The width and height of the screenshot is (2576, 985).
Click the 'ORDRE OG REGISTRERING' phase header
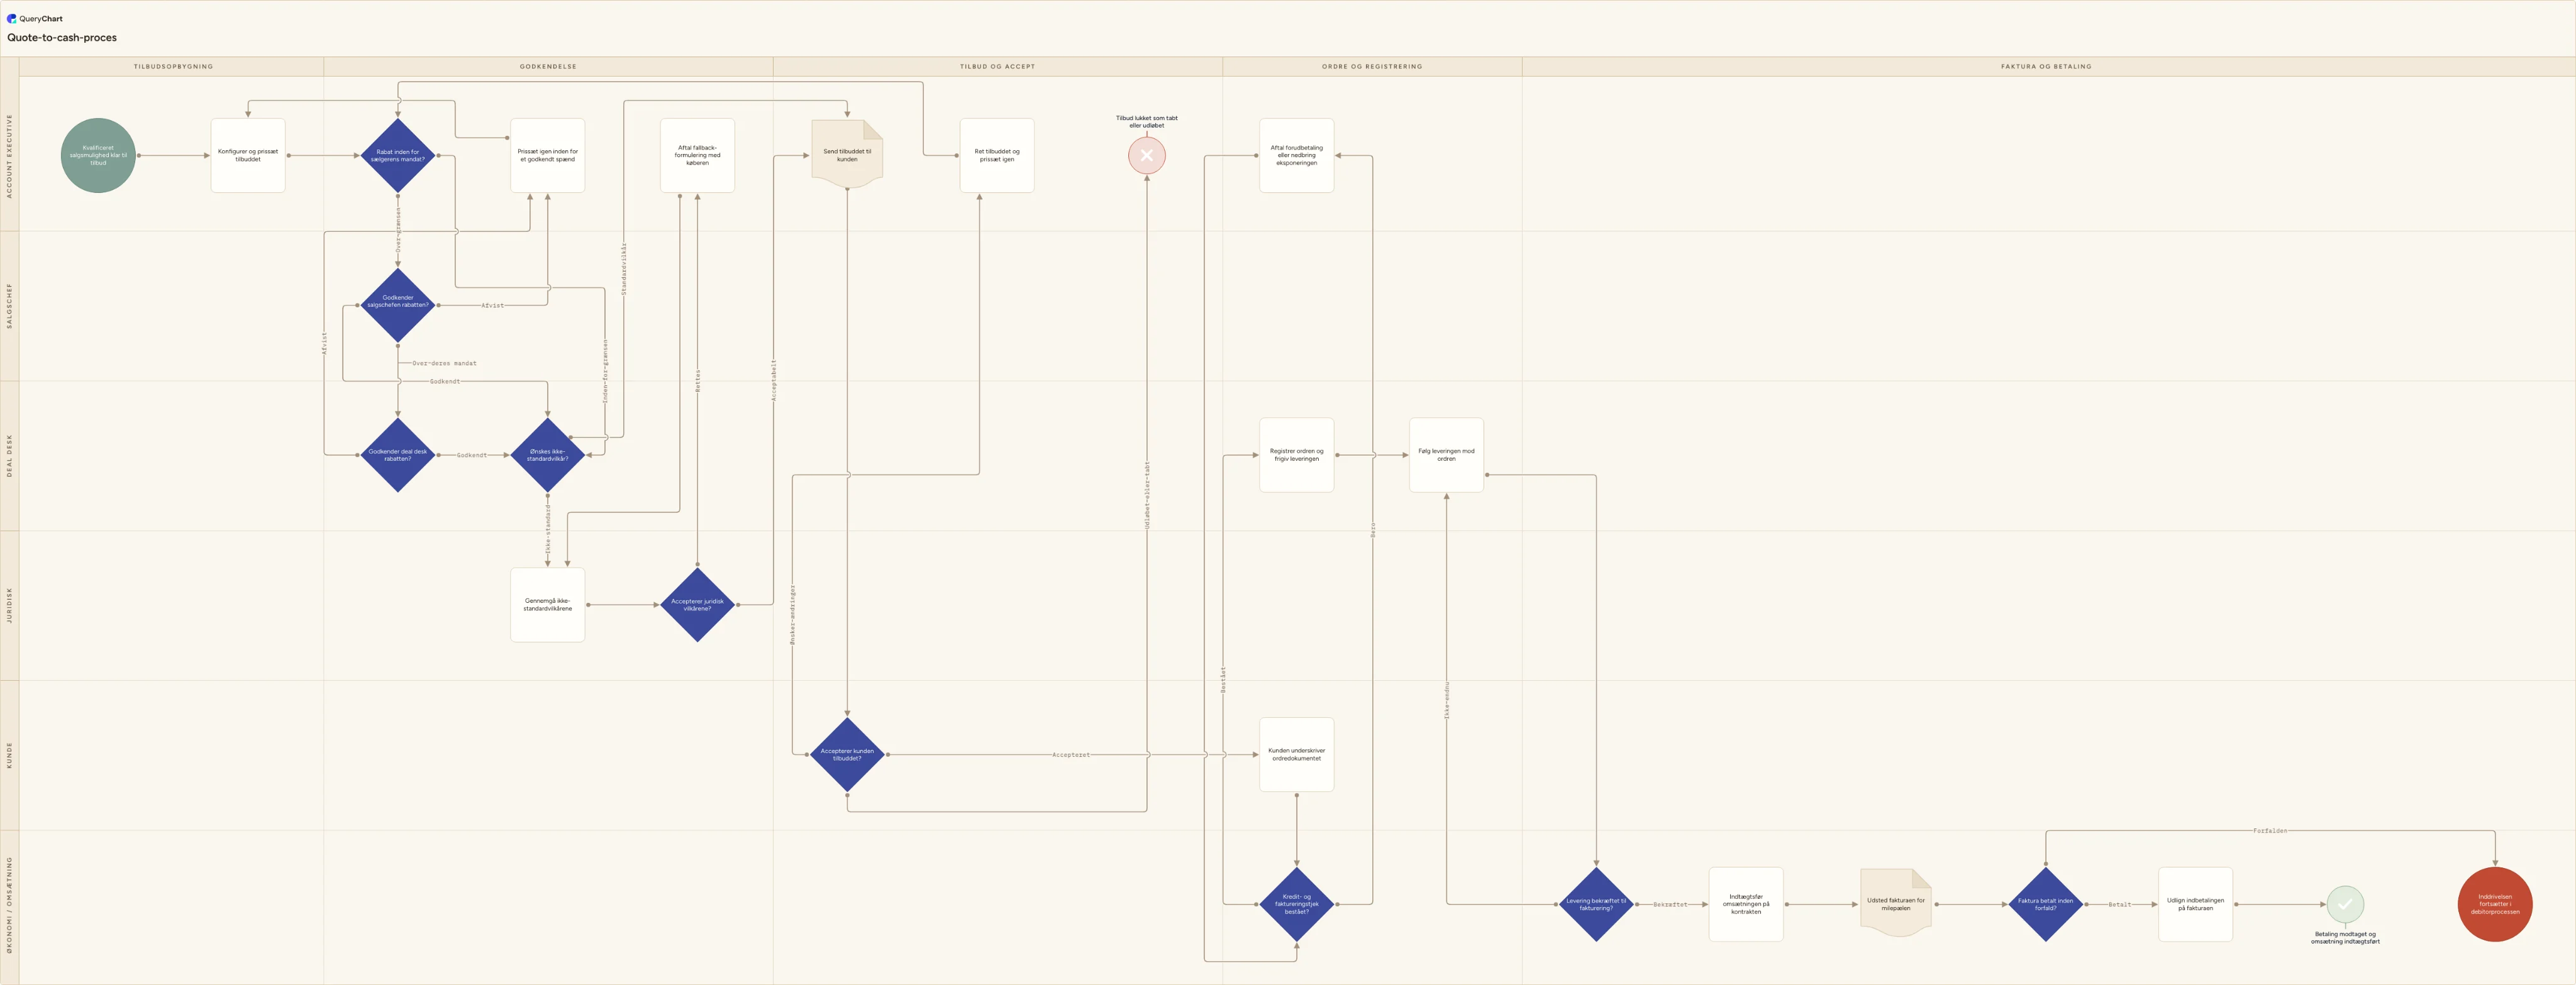click(1372, 67)
